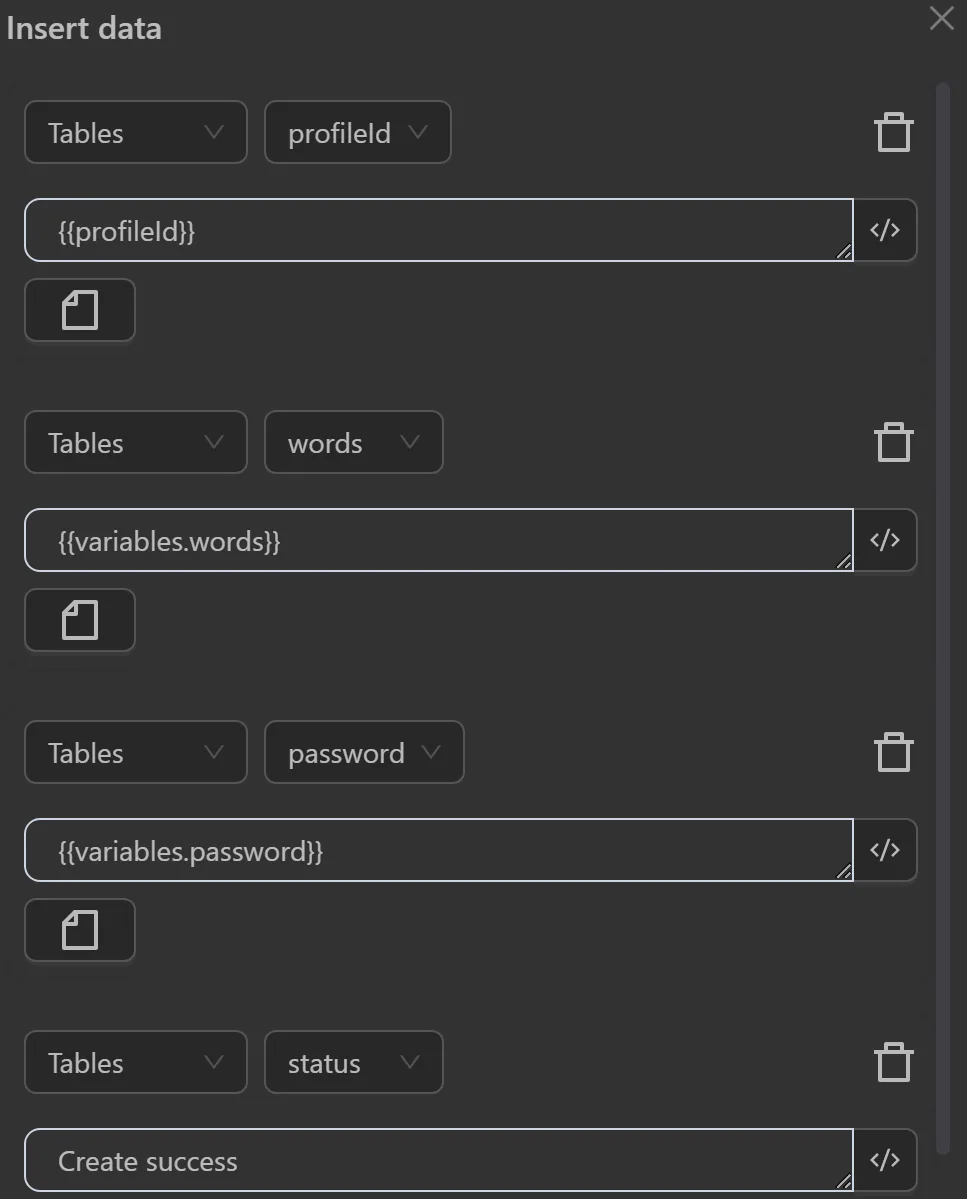Screen dimensions: 967x1199
Task: Click the paste icon under words field
Action: (79, 620)
